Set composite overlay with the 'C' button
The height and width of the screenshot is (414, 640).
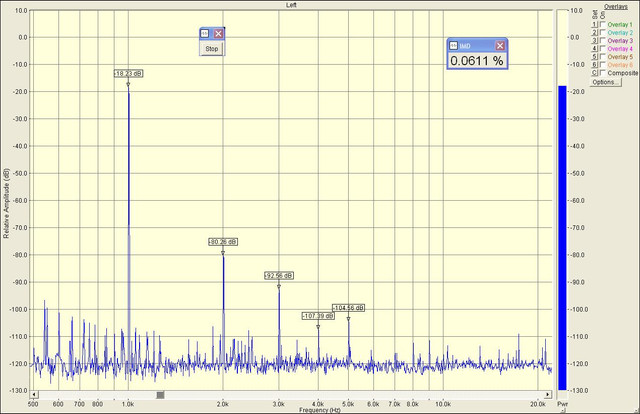coord(595,73)
